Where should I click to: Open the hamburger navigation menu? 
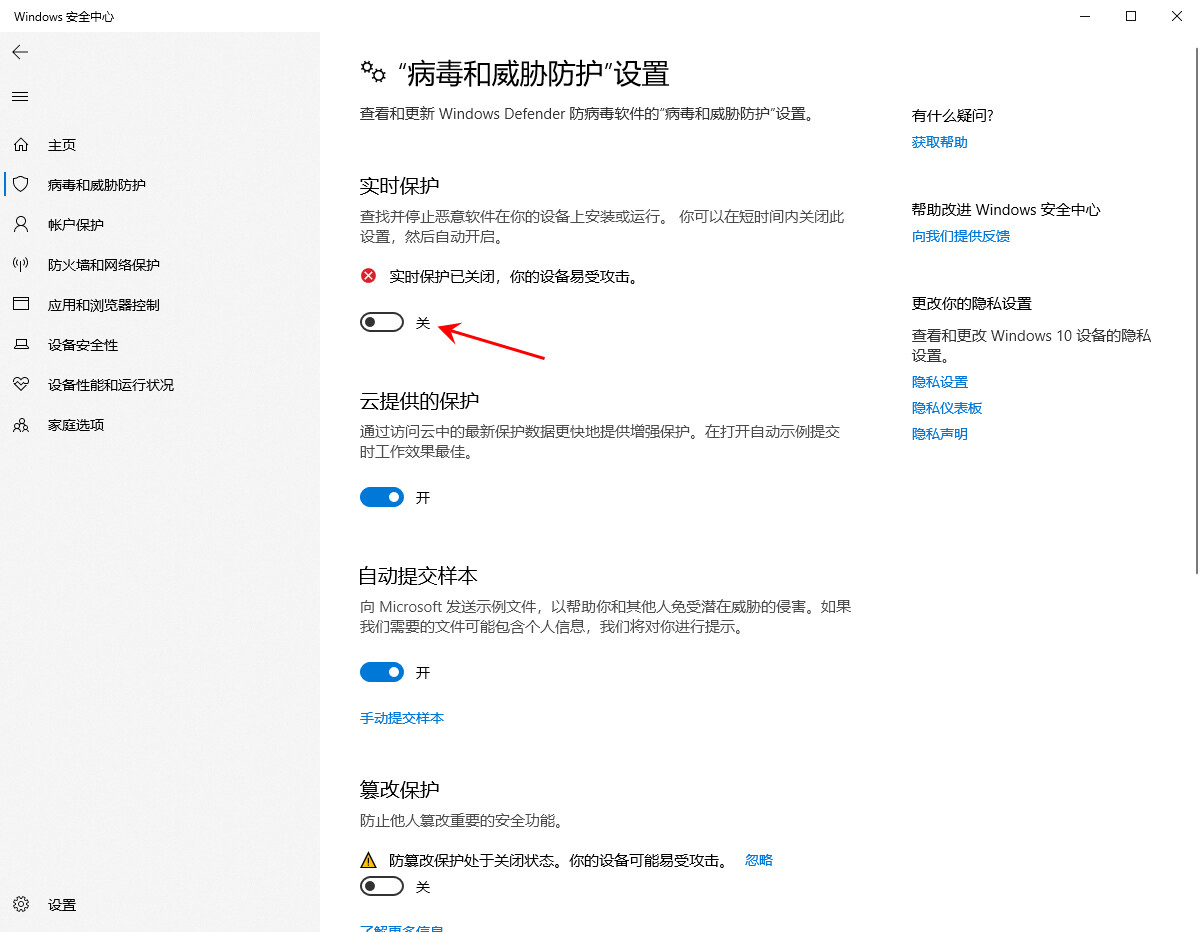20,97
